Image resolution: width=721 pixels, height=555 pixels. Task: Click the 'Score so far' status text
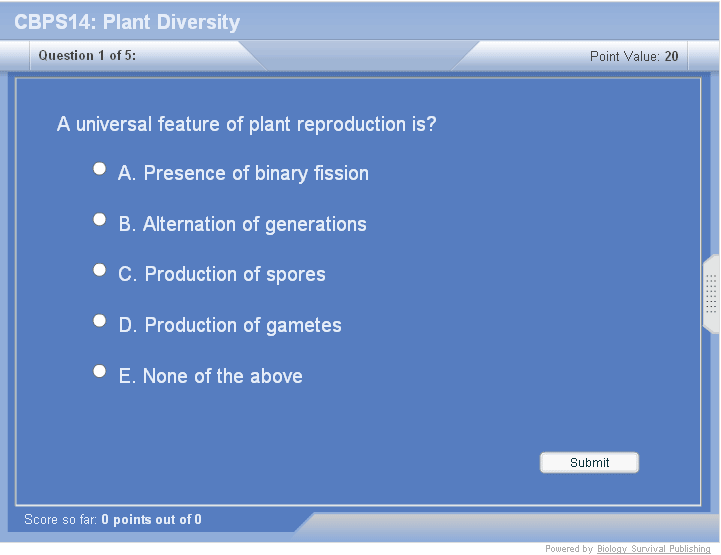[61, 520]
